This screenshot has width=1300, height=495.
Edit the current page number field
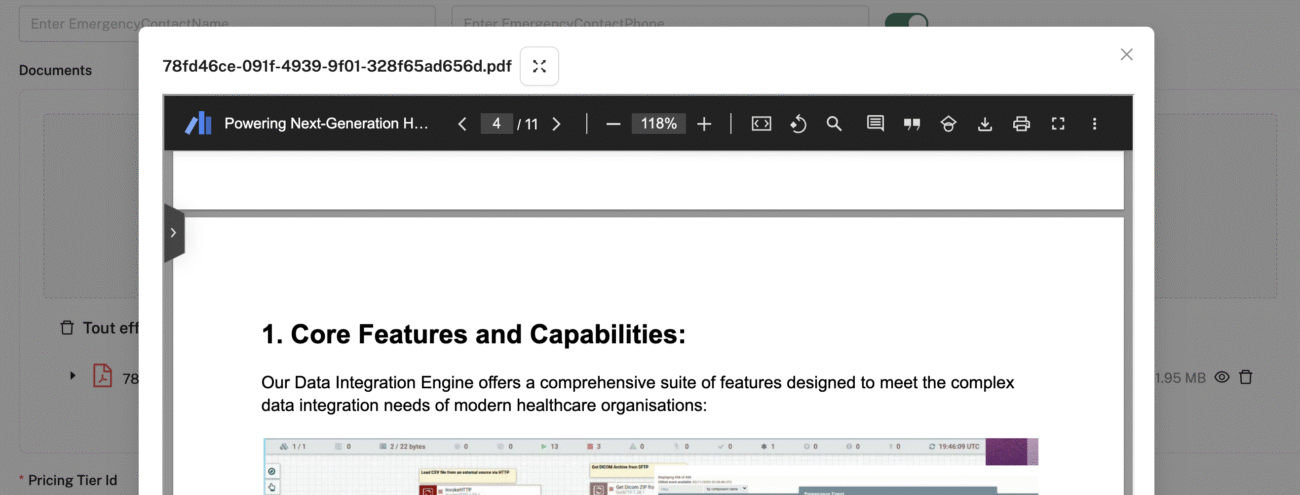(496, 124)
